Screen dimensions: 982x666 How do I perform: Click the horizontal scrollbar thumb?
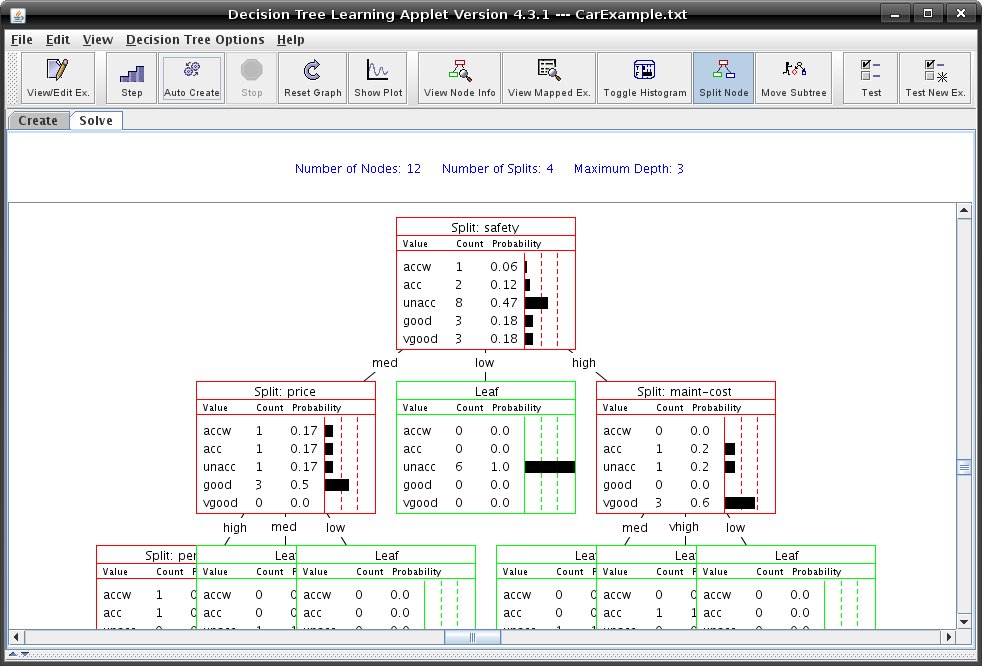(472, 637)
